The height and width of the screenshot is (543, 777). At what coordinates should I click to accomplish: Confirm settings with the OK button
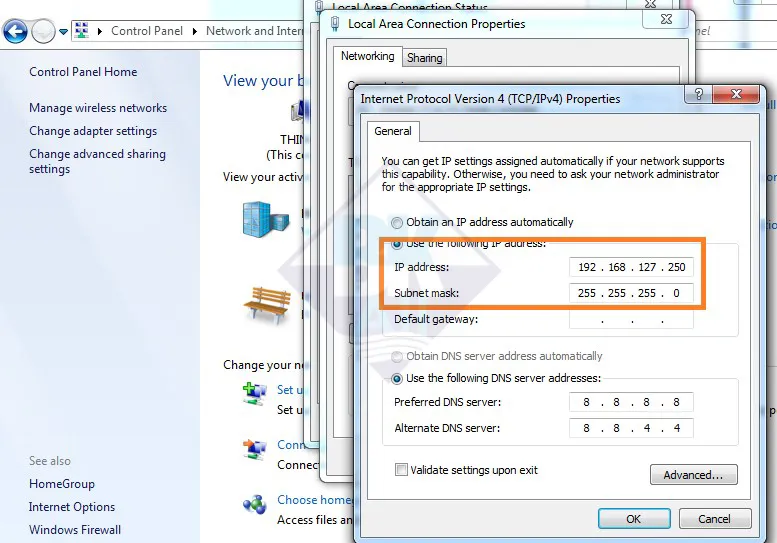click(633, 519)
